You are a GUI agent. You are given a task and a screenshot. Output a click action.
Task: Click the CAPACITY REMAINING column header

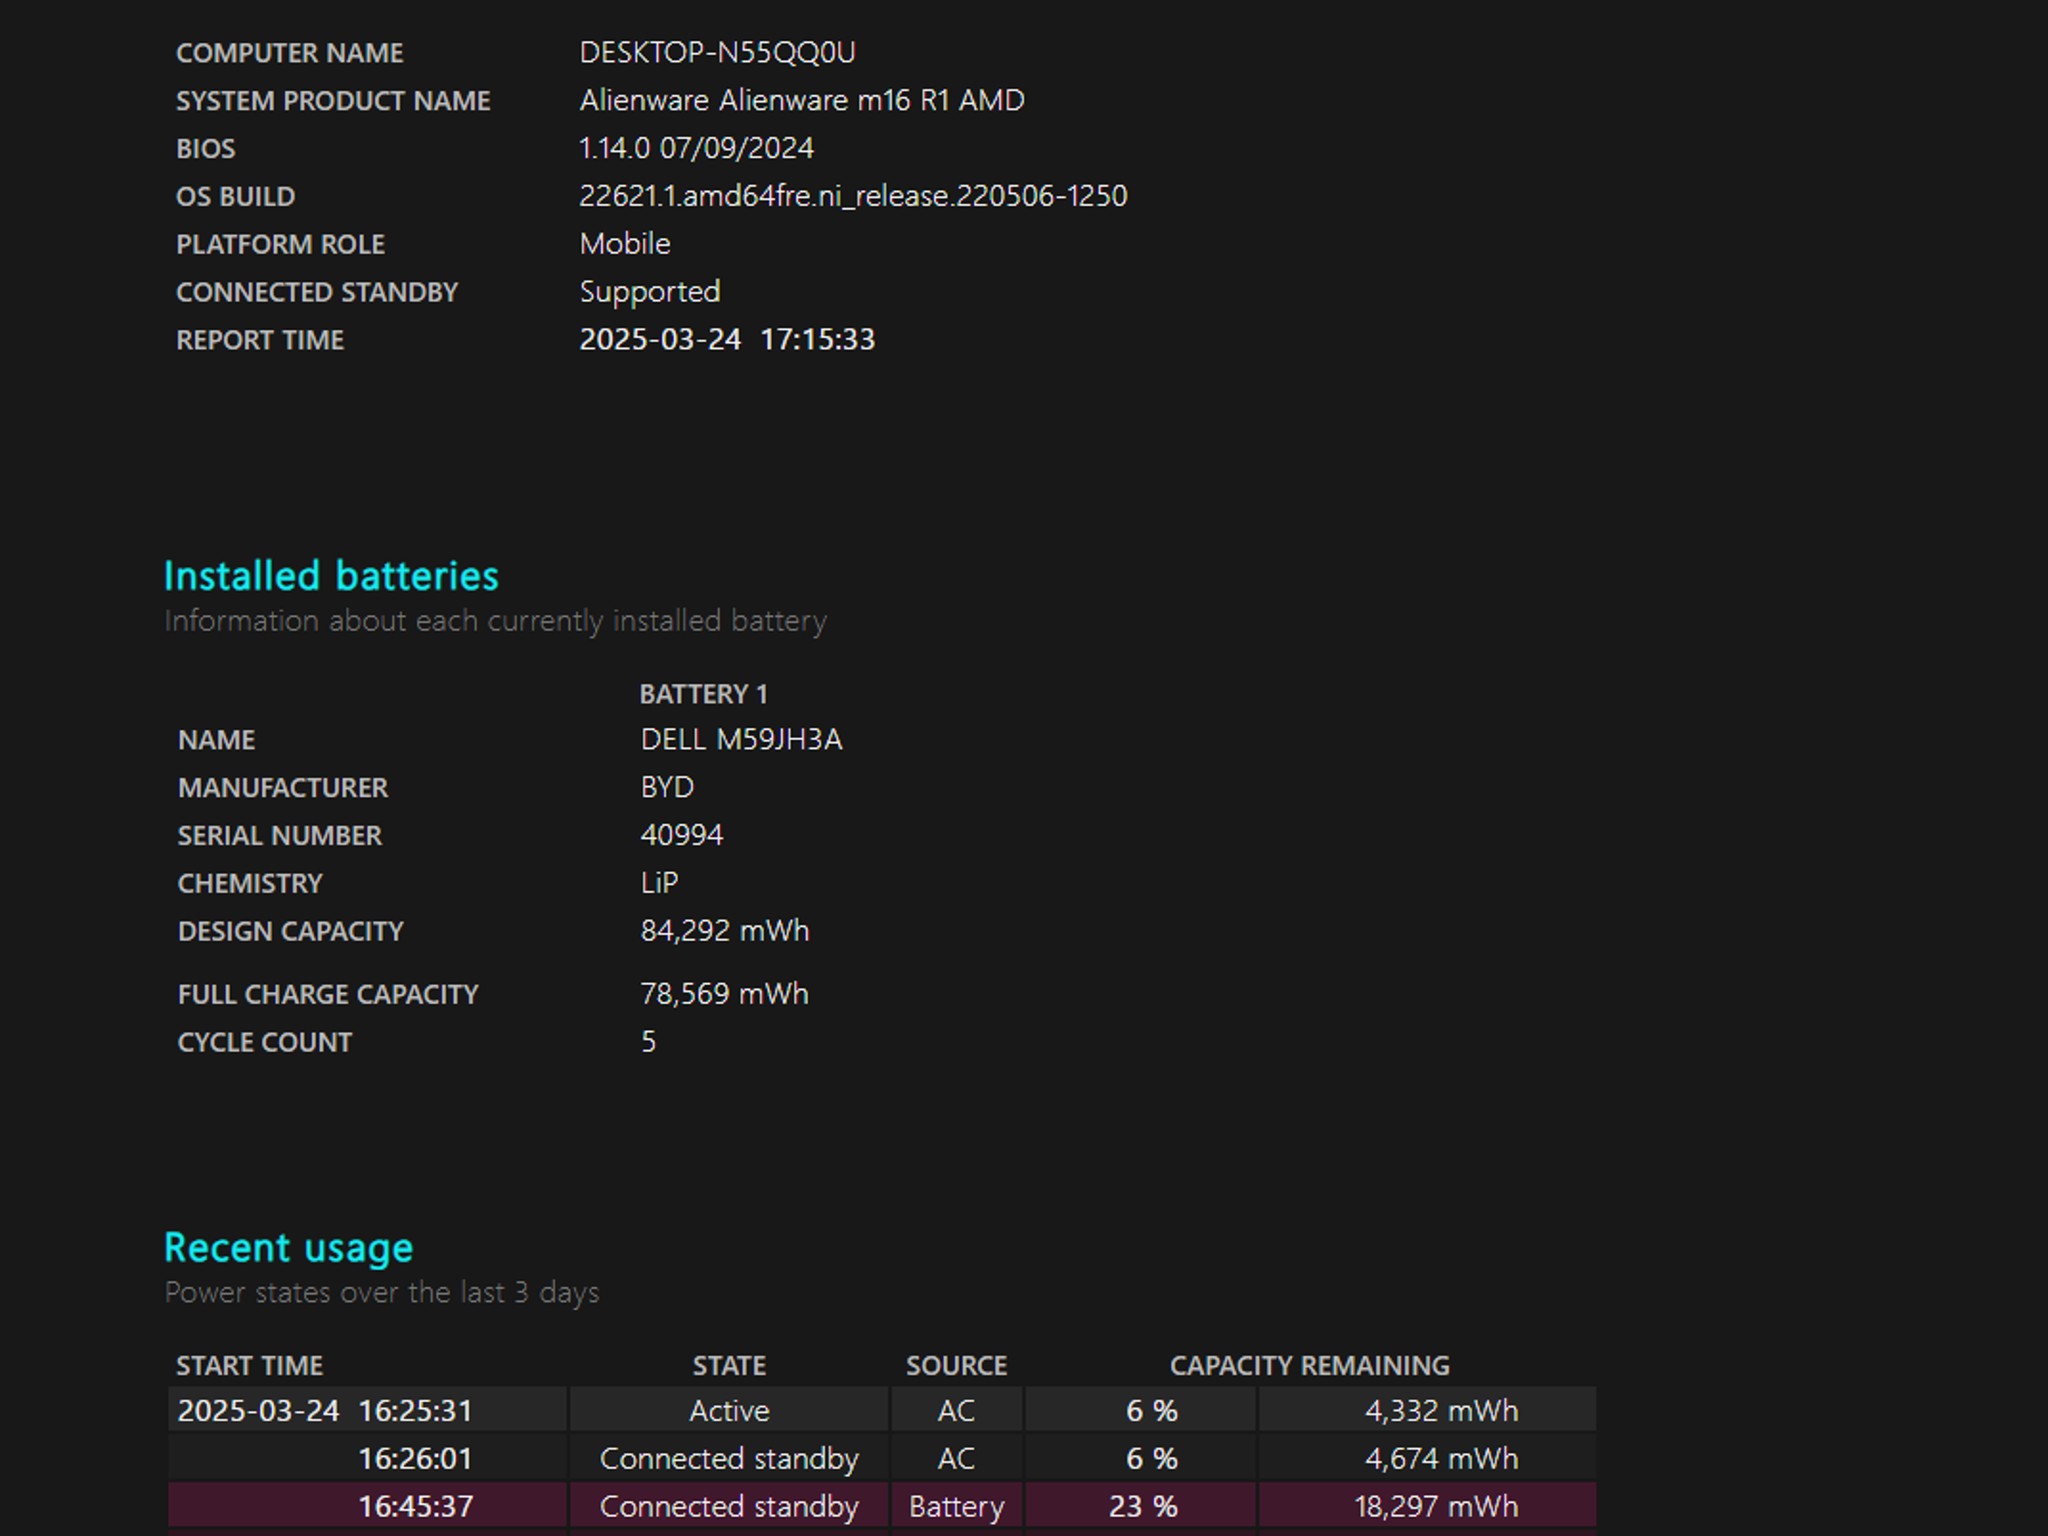pos(1309,1366)
